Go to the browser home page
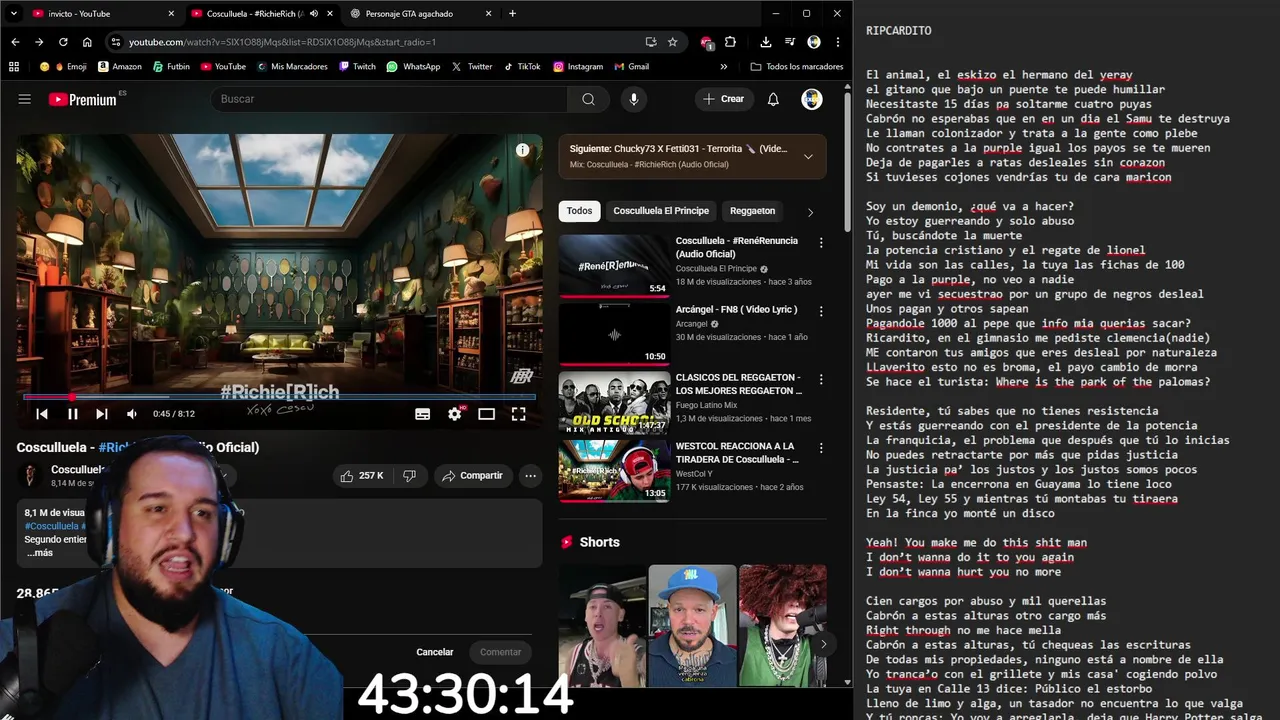The height and width of the screenshot is (720, 1280). point(87,42)
